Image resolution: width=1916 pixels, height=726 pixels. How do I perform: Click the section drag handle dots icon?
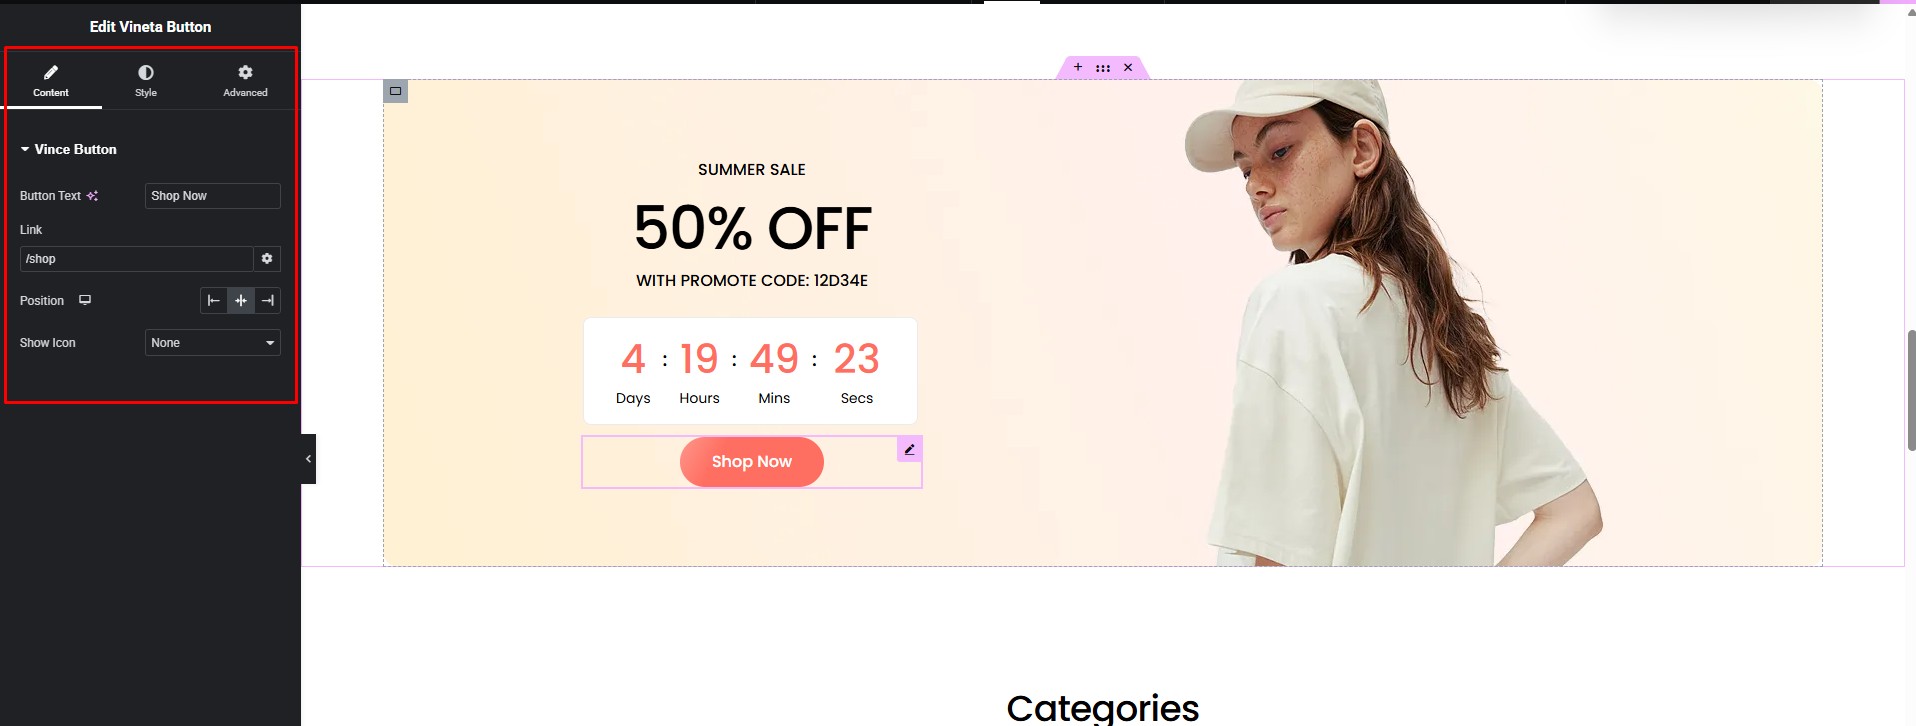click(x=1103, y=68)
